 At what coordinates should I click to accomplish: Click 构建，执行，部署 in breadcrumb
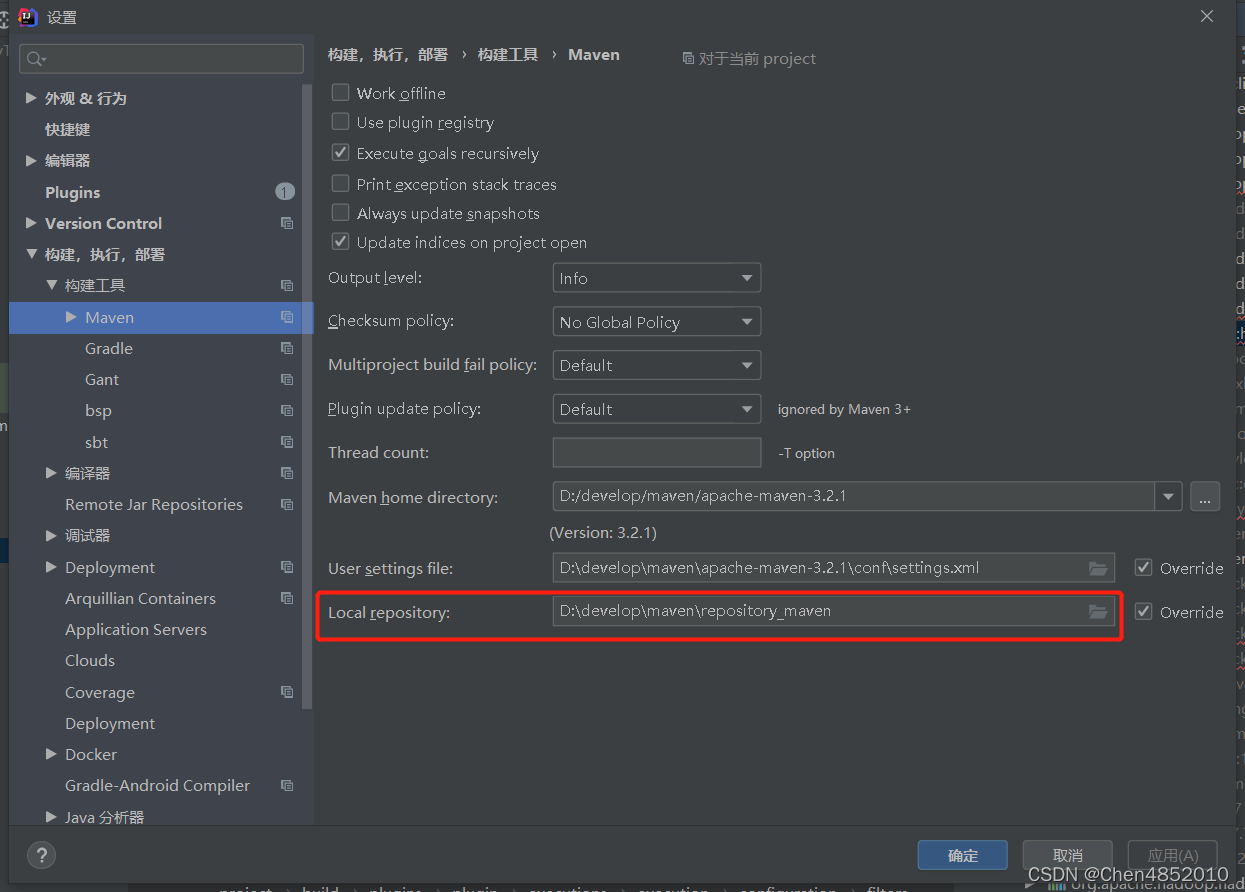(x=388, y=55)
